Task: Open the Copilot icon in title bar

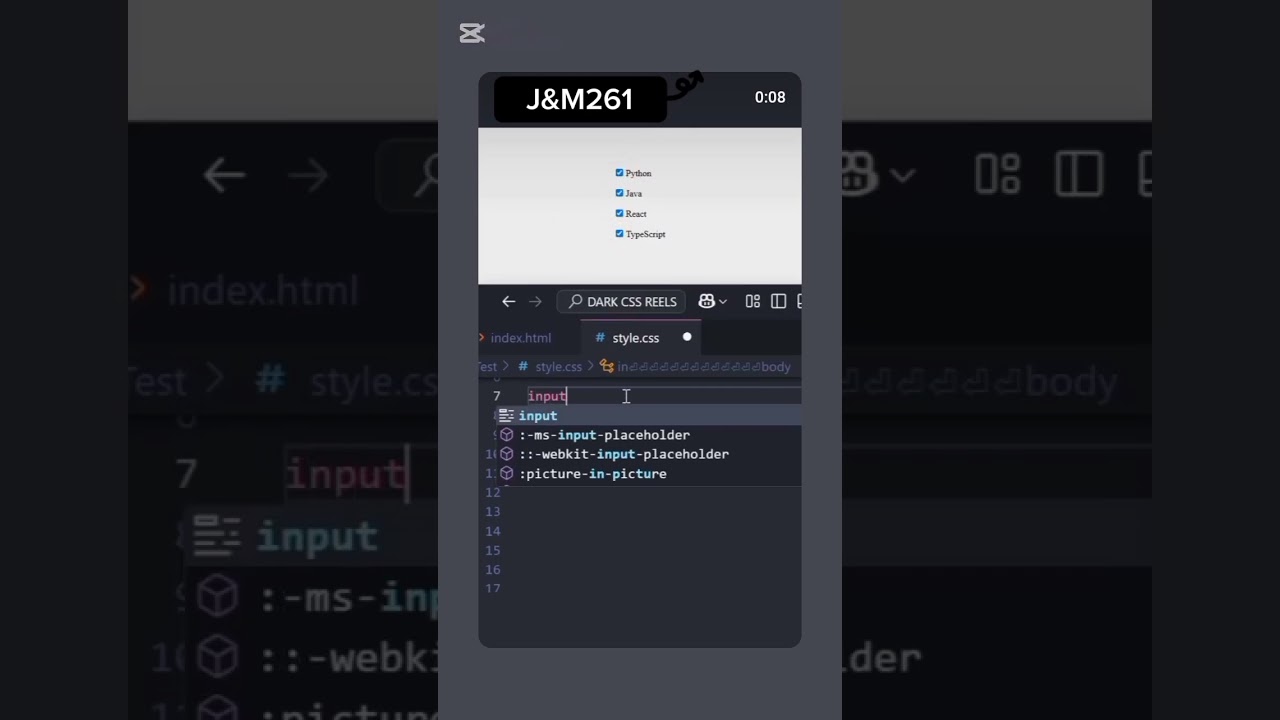Action: 707,301
